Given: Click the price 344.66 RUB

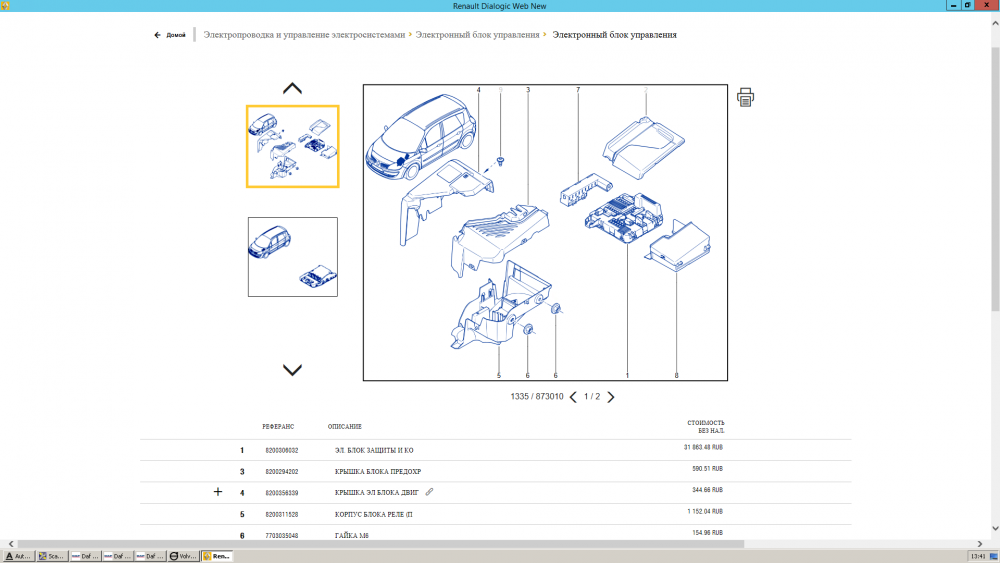Looking at the screenshot, I should click(707, 490).
